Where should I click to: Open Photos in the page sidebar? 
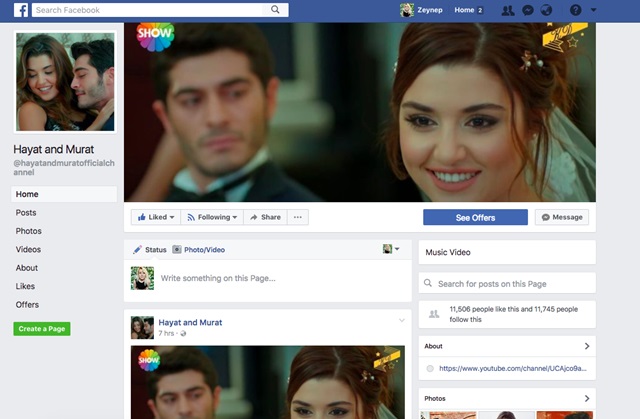pos(29,231)
